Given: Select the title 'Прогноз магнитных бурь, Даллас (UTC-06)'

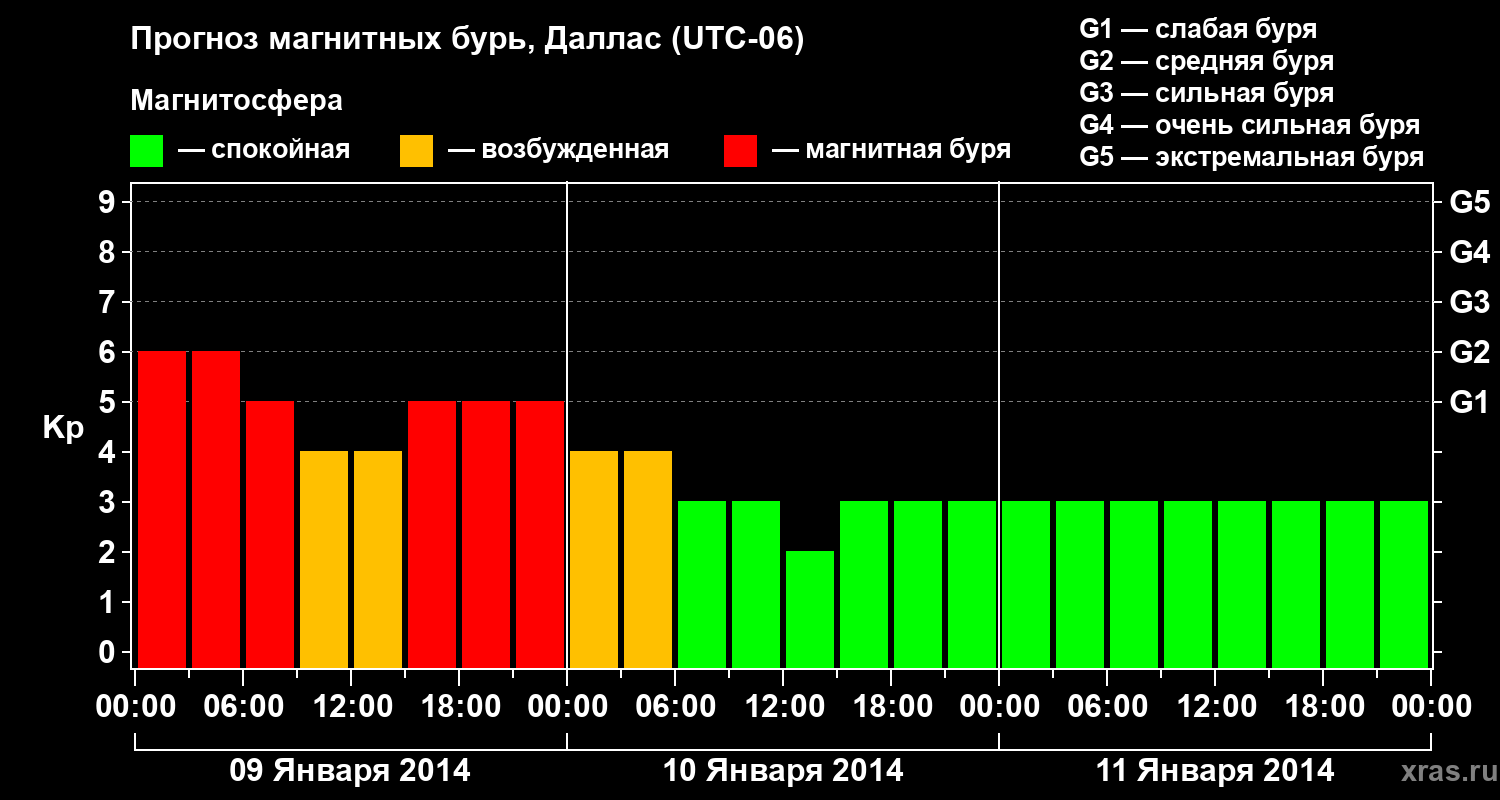Looking at the screenshot, I should coord(467,41).
